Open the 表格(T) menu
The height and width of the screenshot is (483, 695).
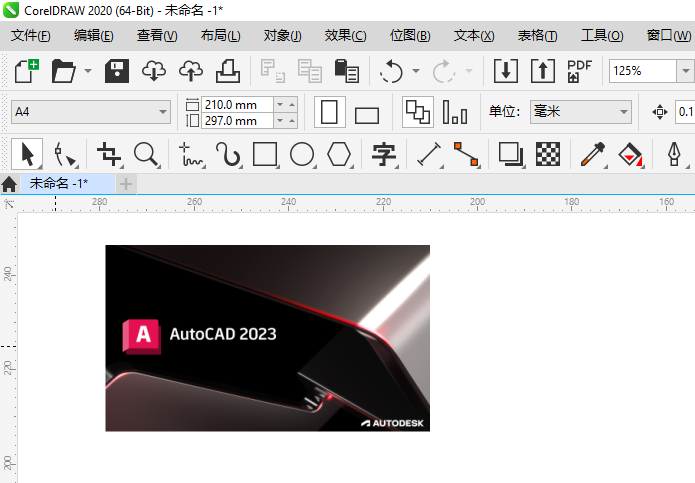(x=537, y=35)
